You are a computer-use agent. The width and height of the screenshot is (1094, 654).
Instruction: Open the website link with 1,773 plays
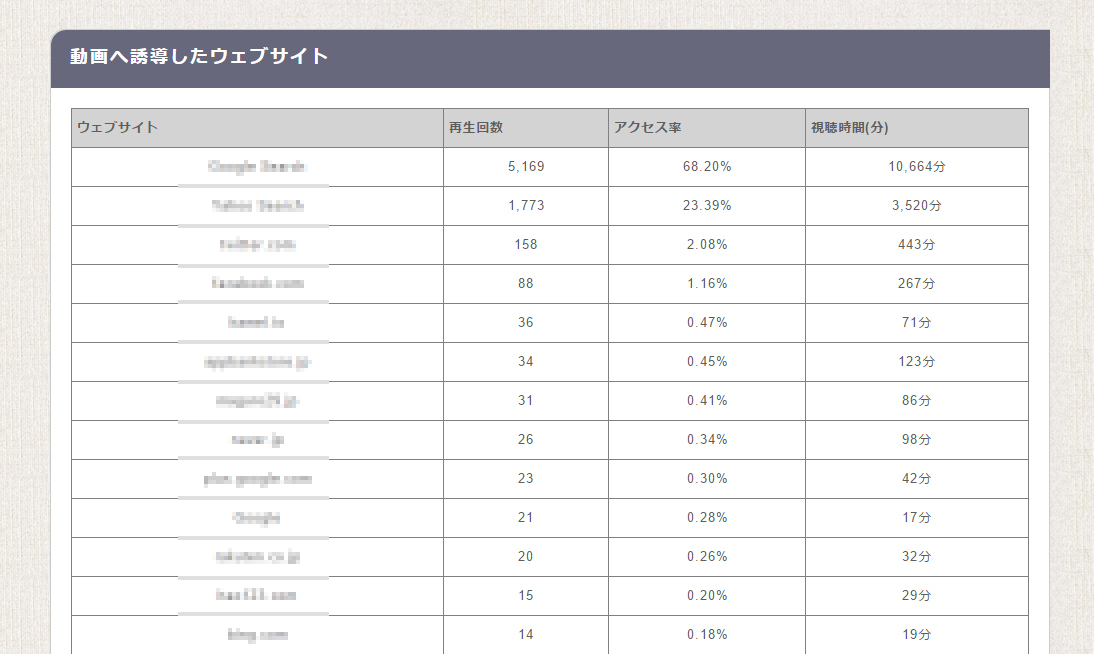(x=257, y=205)
